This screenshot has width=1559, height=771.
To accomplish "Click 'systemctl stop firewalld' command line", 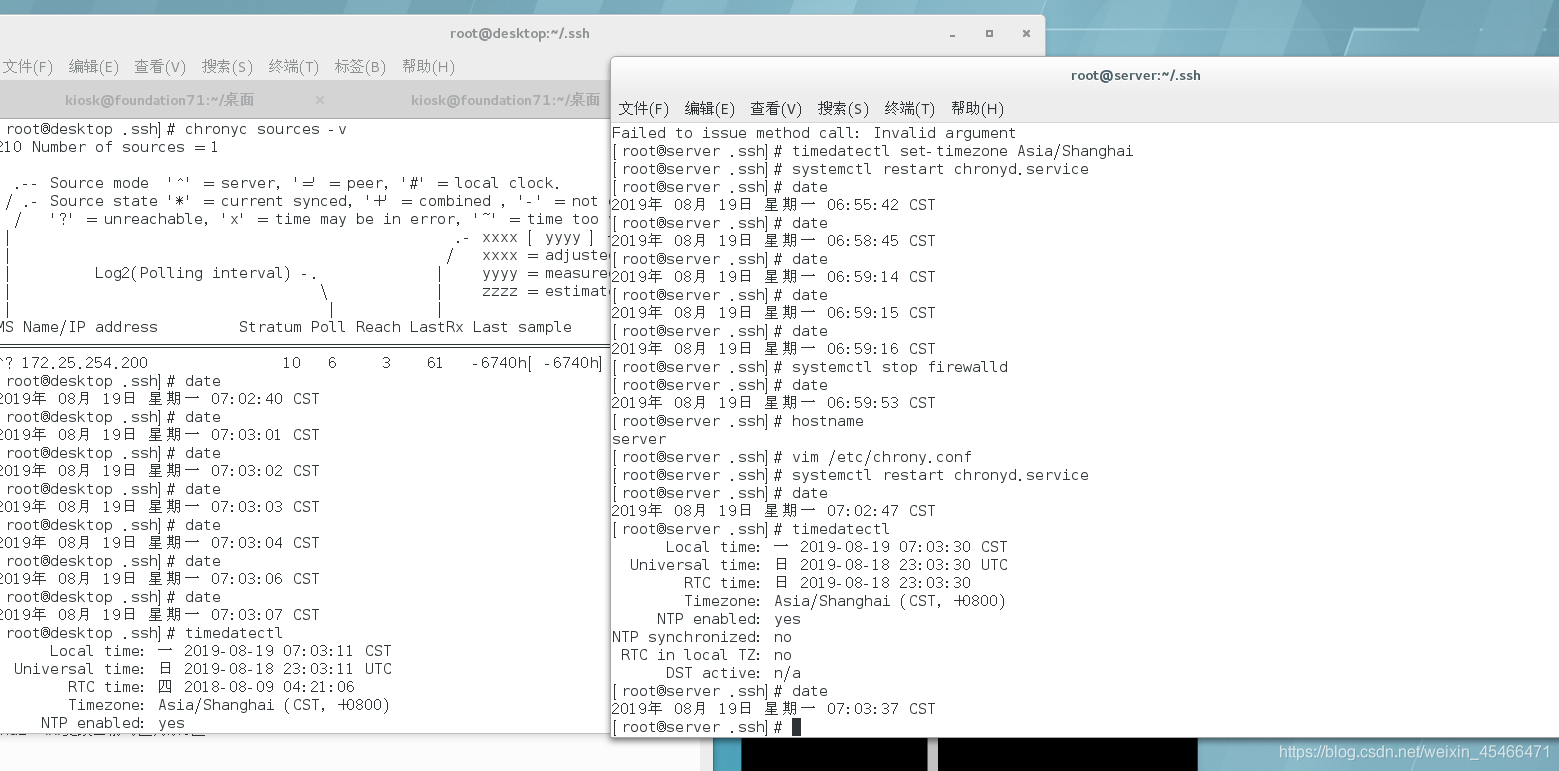I will click(810, 367).
